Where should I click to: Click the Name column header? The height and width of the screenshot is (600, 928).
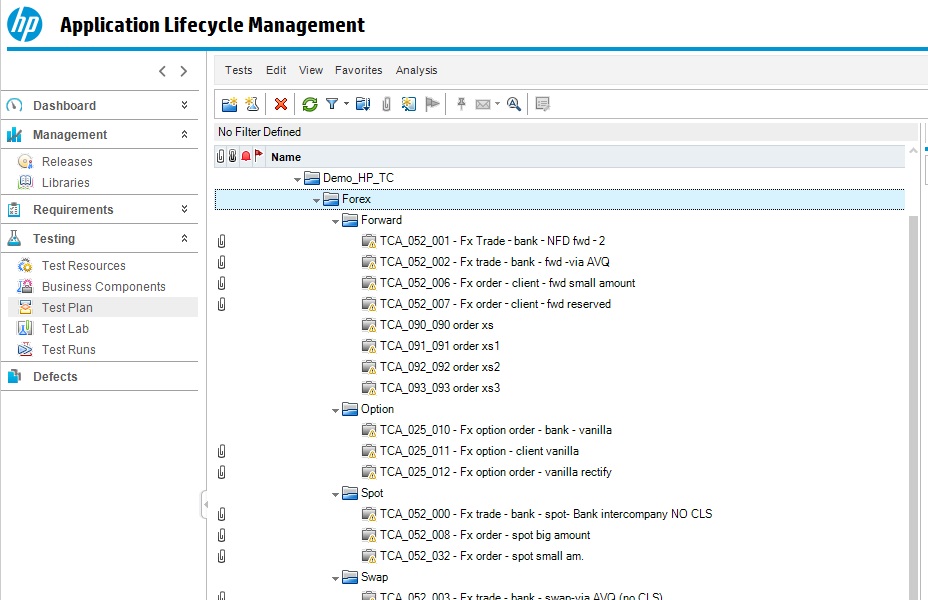tap(286, 157)
